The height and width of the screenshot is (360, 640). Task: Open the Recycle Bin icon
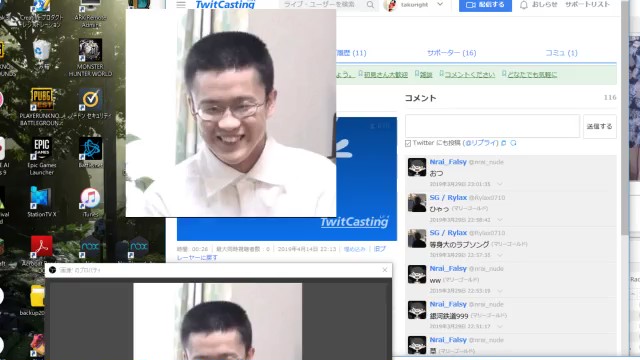(42, 55)
